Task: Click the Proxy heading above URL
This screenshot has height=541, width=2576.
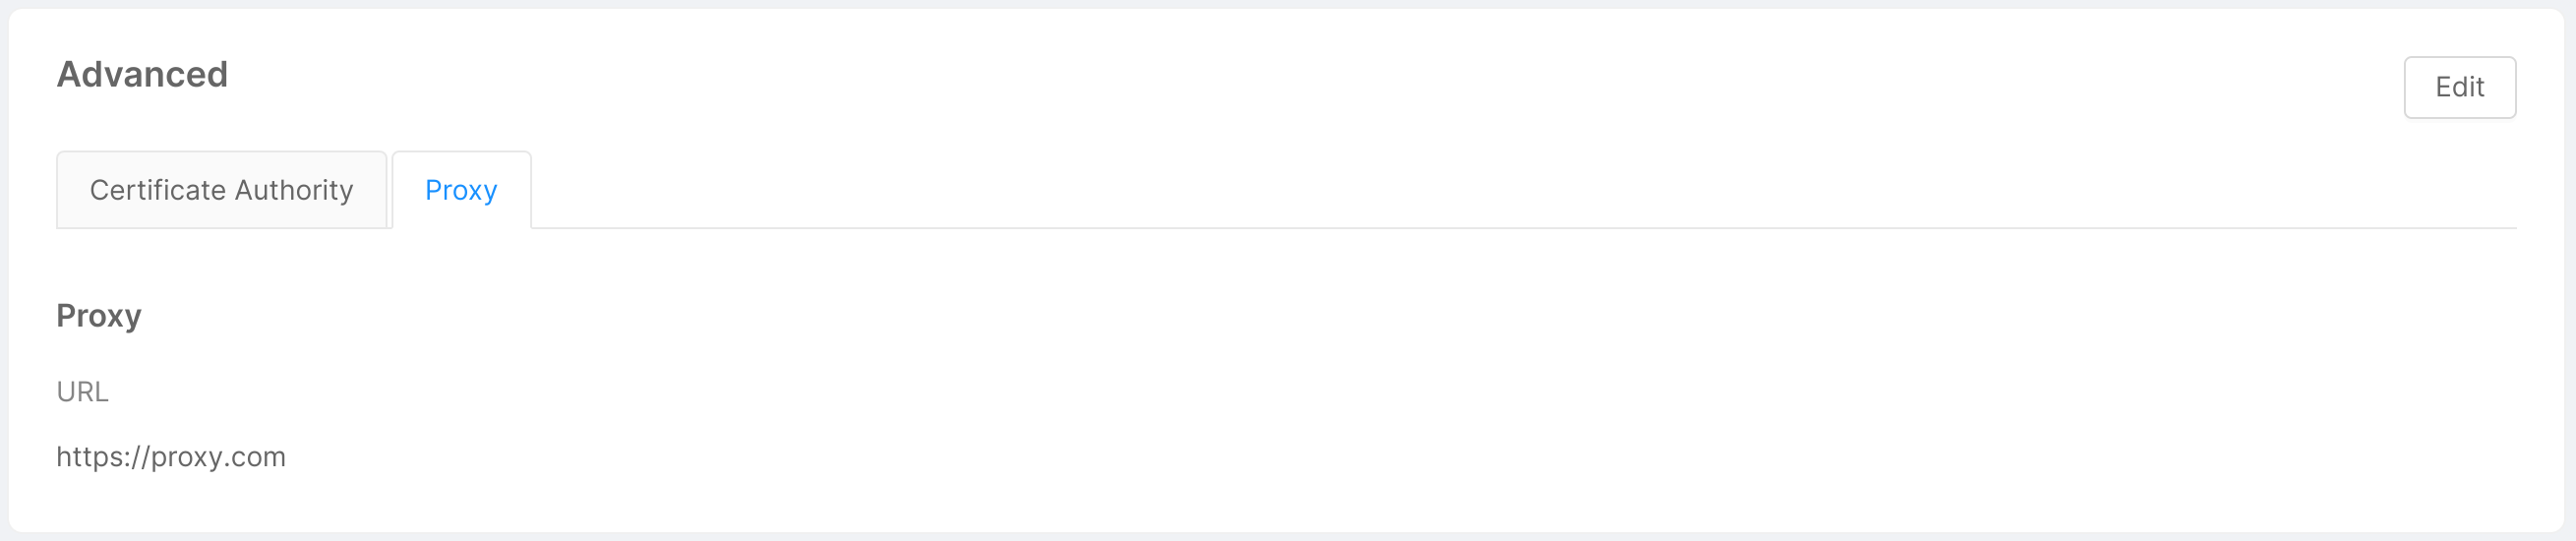Action: point(99,316)
